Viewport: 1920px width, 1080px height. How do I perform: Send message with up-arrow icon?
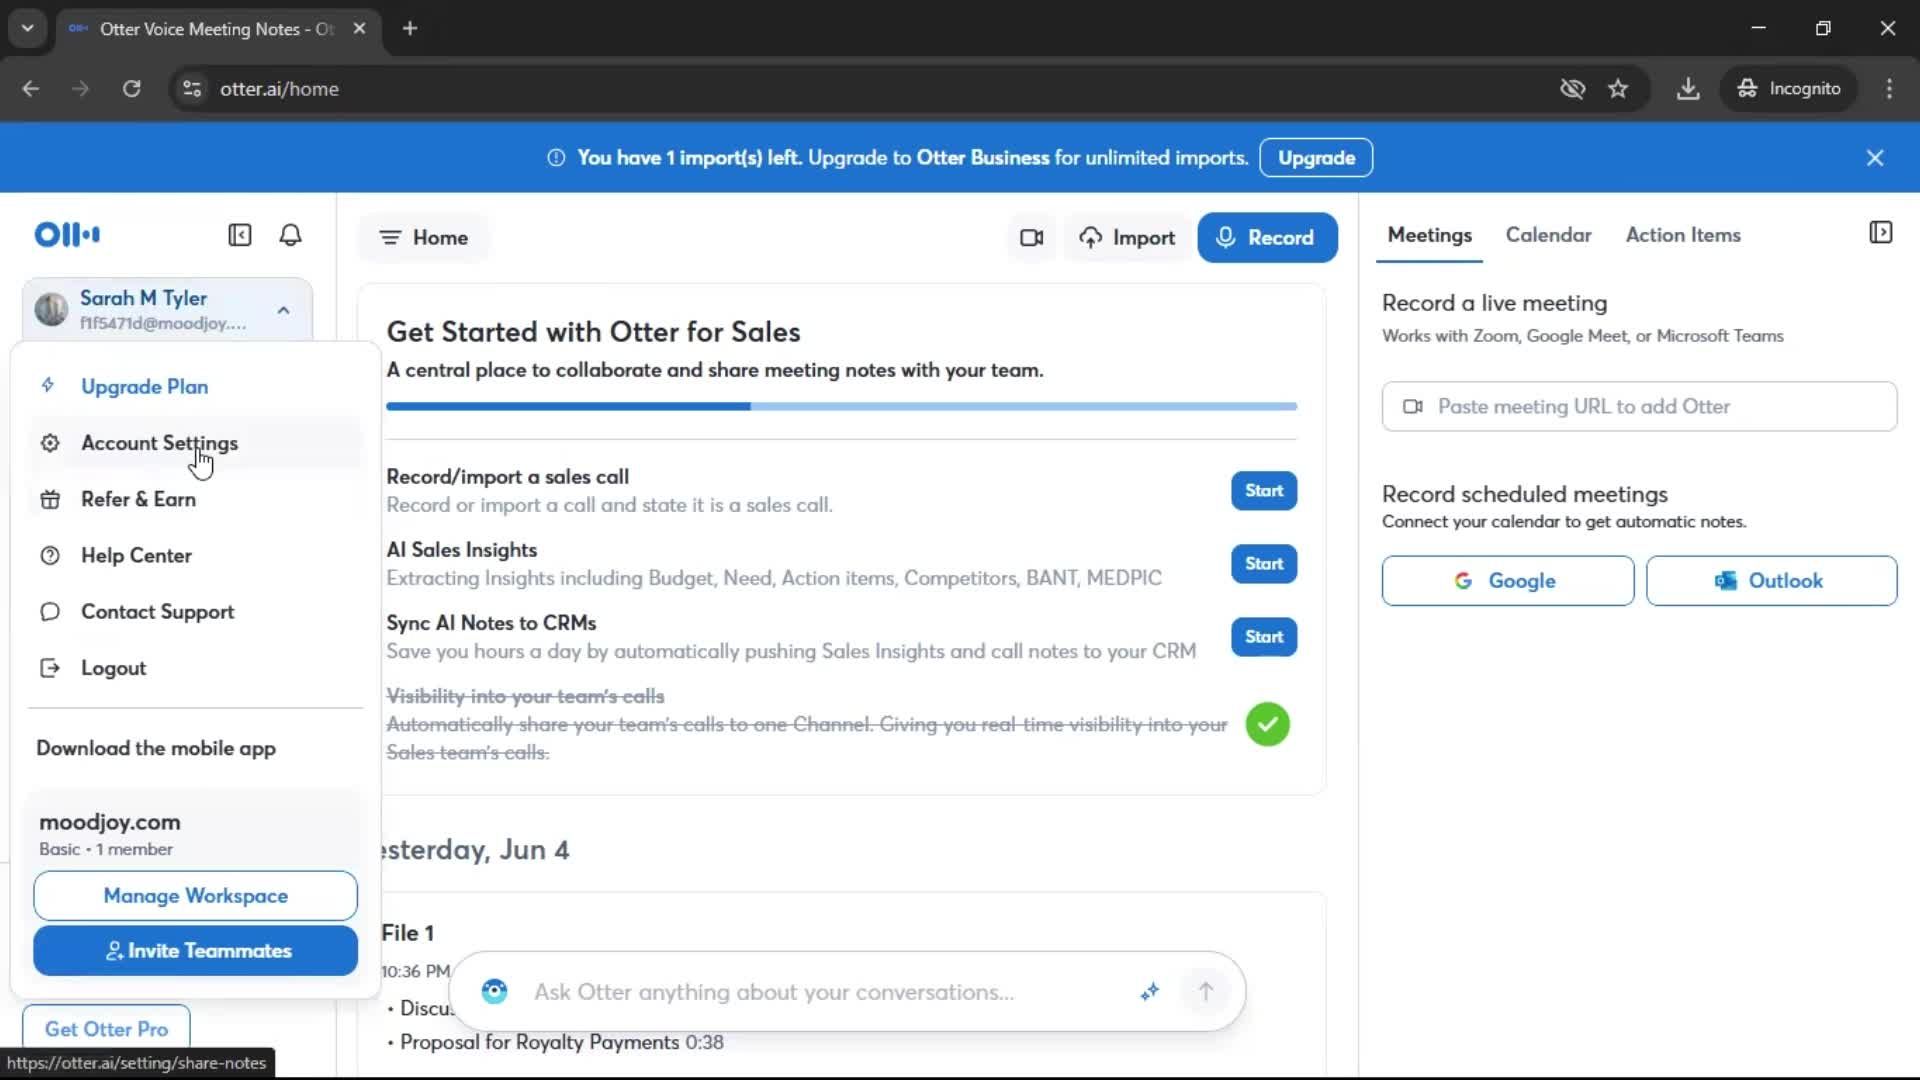[x=1206, y=991]
